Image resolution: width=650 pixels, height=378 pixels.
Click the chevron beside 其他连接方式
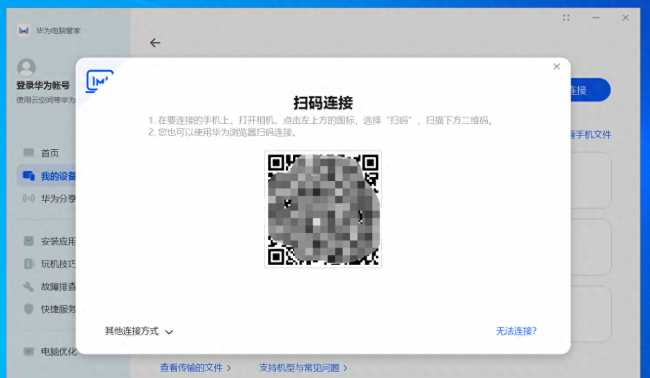(x=169, y=332)
